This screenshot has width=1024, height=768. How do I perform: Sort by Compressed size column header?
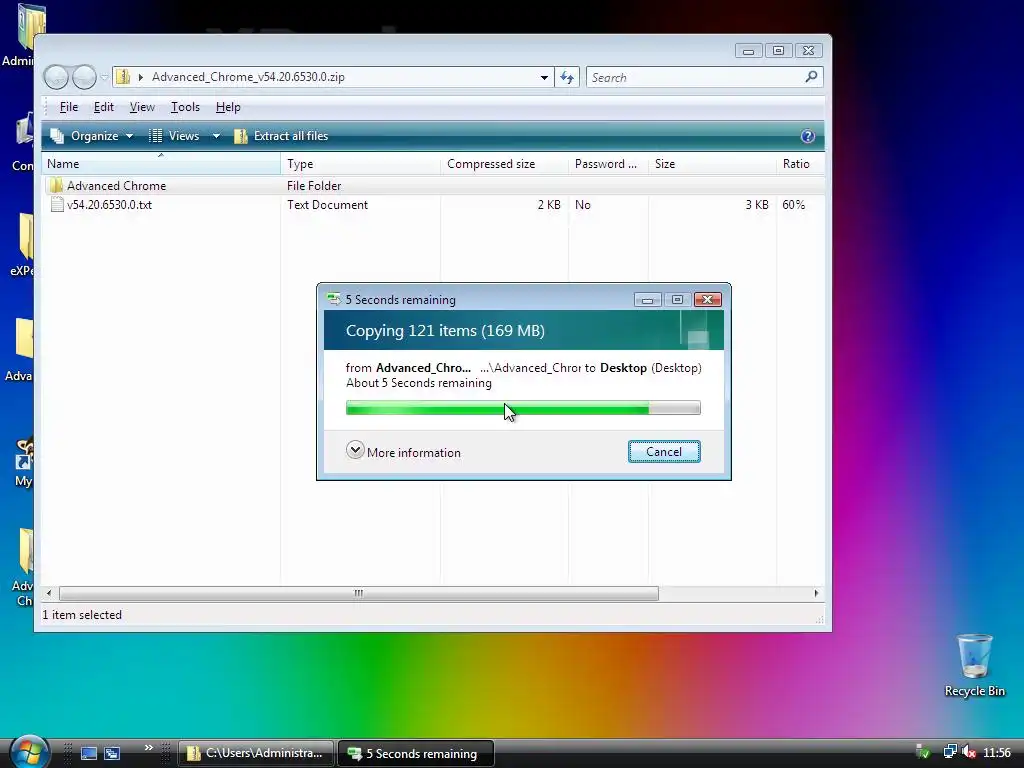click(505, 164)
